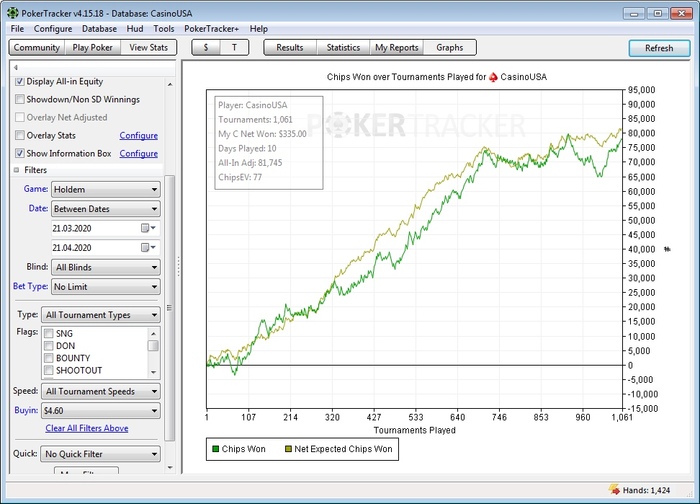
Task: Open calendar picker for 21.04.2020 end date
Action: pyautogui.click(x=147, y=247)
